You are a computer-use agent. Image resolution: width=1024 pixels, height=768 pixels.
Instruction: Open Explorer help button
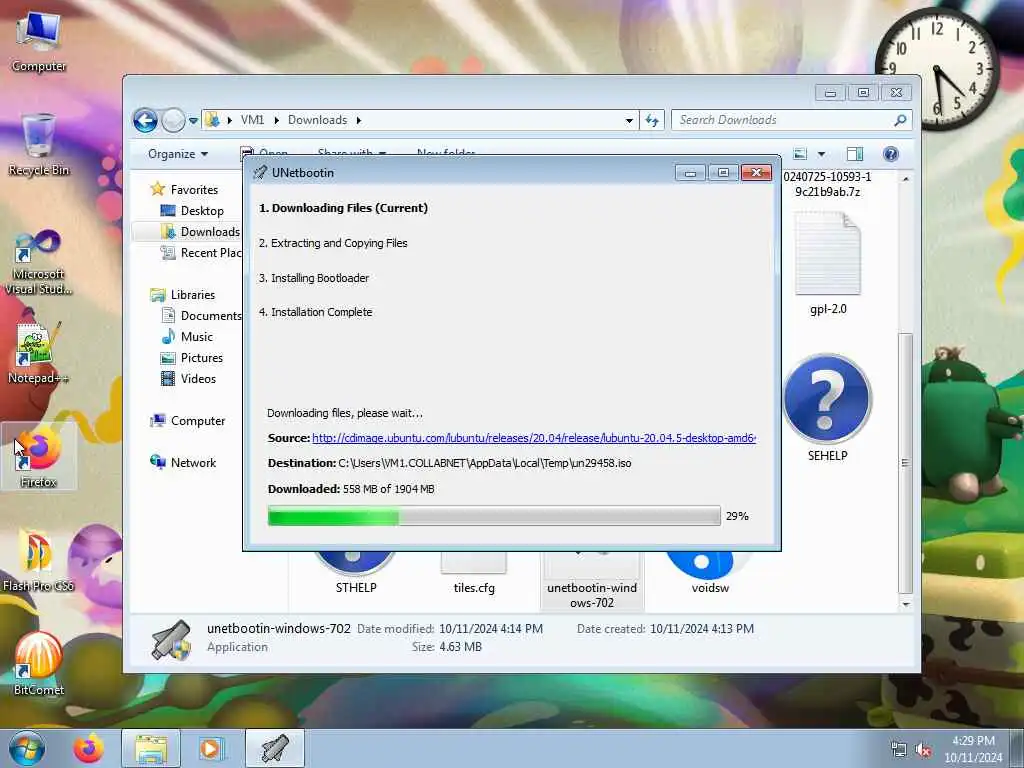coord(891,154)
